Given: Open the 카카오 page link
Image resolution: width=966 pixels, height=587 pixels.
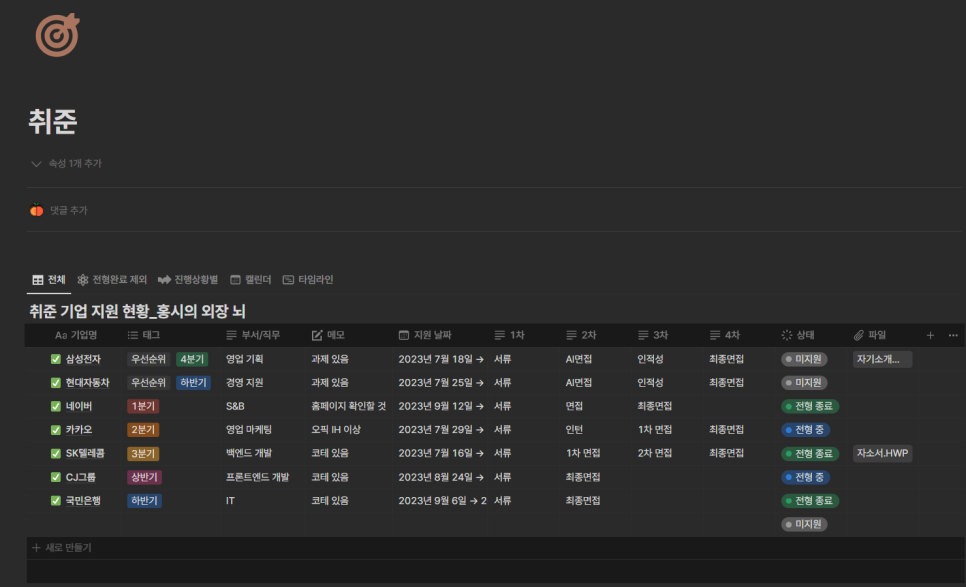Looking at the screenshot, I should pos(79,429).
